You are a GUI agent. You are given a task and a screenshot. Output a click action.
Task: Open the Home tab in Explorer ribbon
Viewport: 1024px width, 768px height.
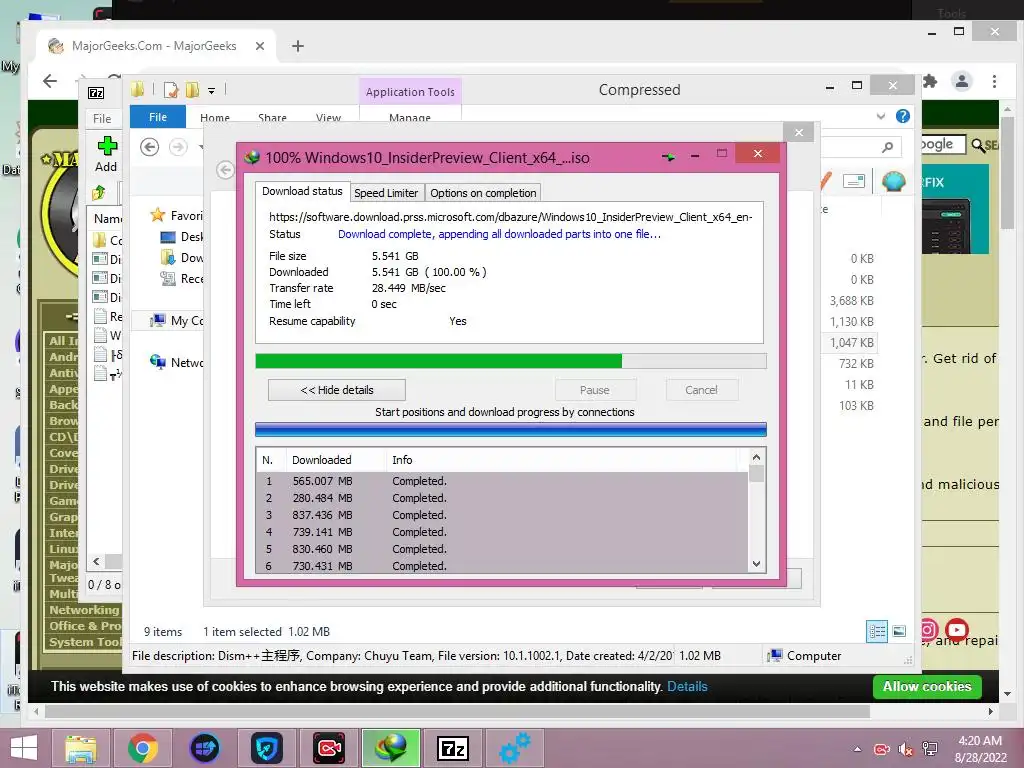tap(215, 118)
